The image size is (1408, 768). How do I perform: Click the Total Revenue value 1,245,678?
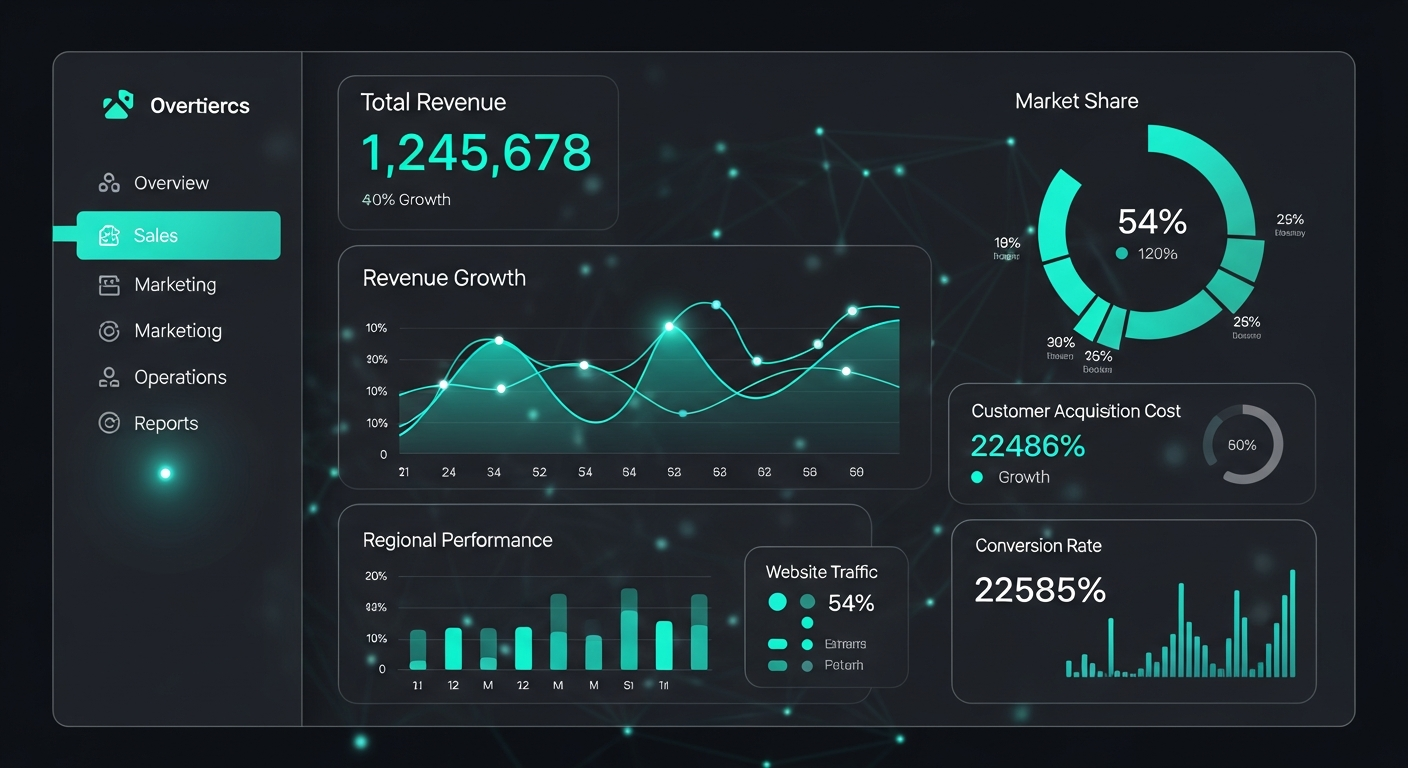click(476, 153)
